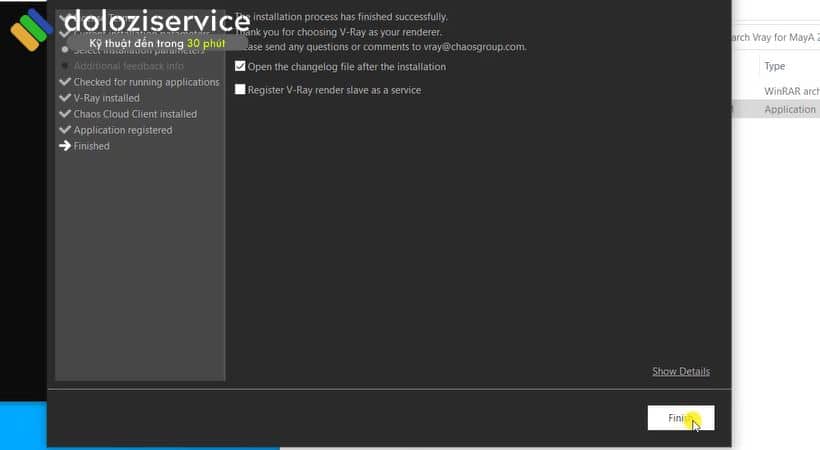Click checkmark next to Application registered
Viewport: 820px width, 450px height.
(65, 130)
